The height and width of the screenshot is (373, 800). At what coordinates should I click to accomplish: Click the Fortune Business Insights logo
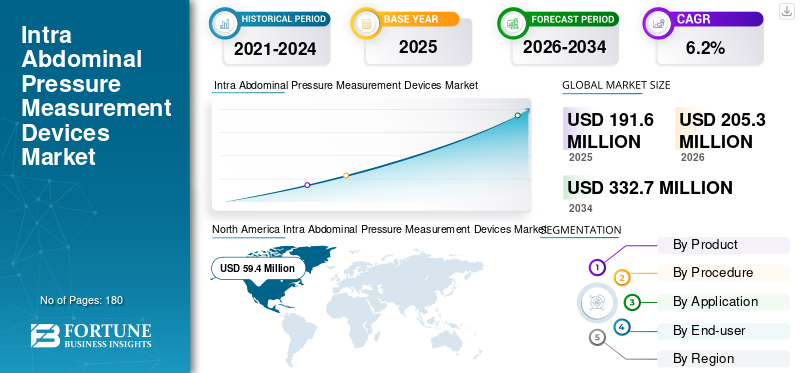click(91, 335)
